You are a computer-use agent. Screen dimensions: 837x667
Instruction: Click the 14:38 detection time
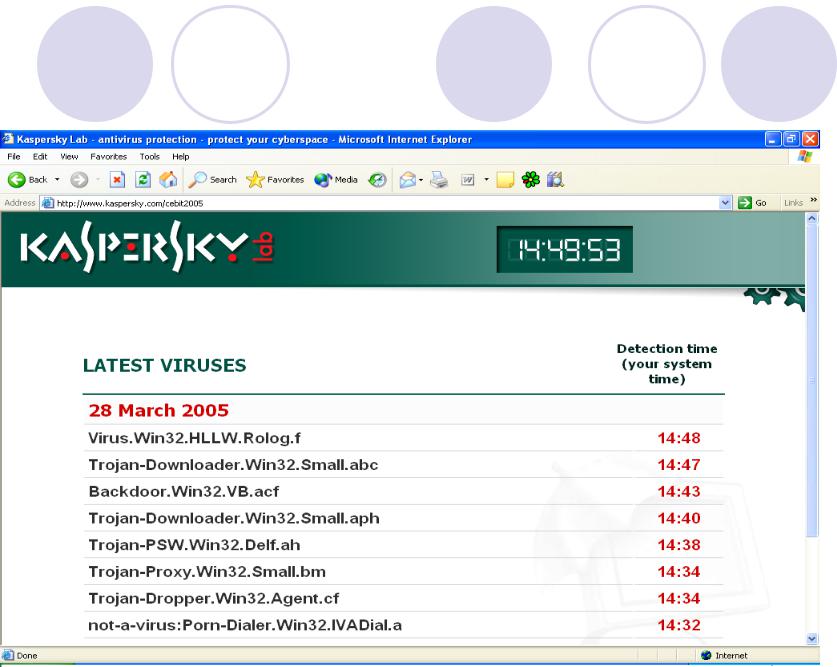678,545
